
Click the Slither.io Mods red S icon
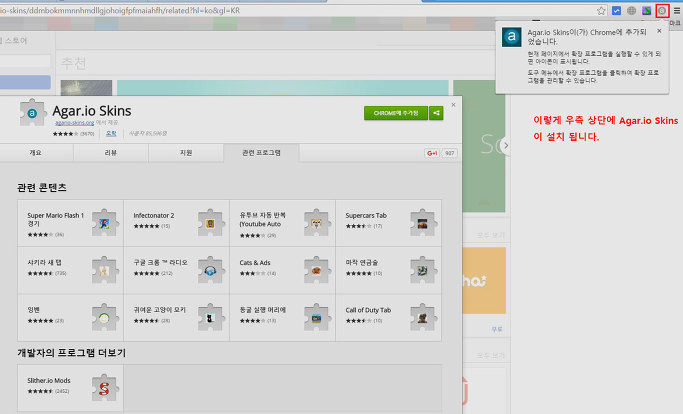104,387
